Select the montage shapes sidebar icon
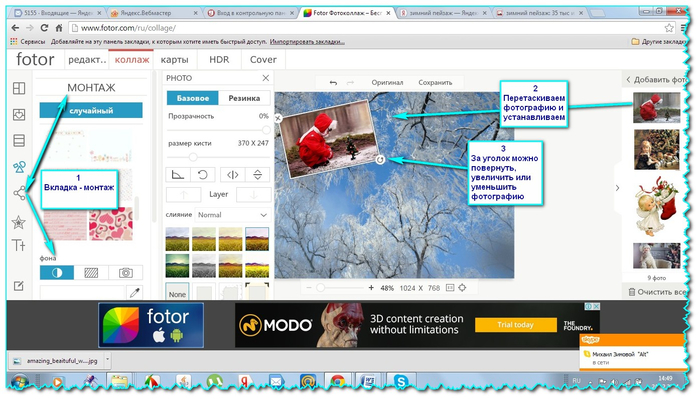 (x=19, y=167)
